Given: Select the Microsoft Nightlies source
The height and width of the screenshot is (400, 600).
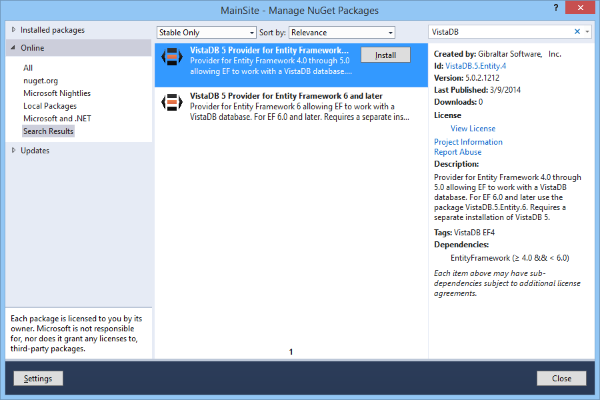Looking at the screenshot, I should (57, 93).
